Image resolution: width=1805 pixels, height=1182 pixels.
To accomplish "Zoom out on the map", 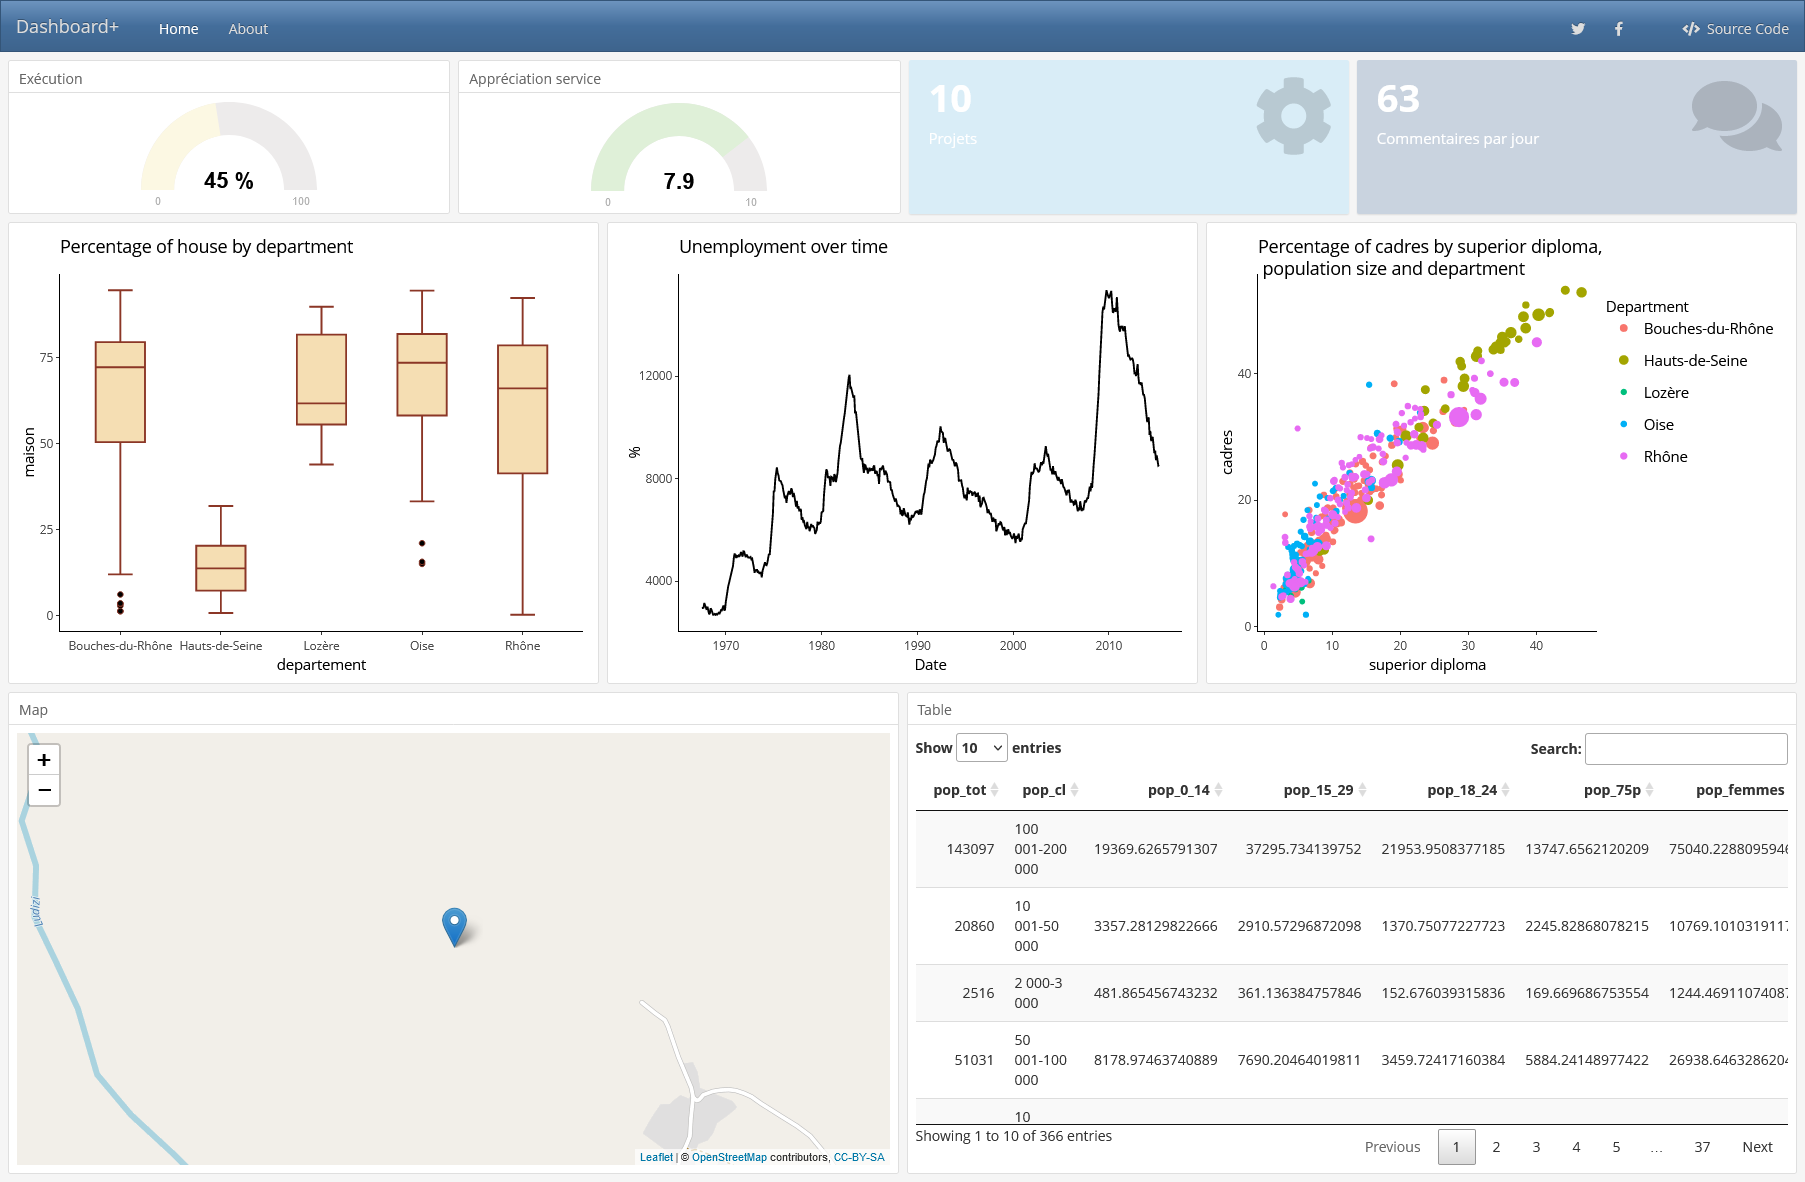I will point(44,790).
